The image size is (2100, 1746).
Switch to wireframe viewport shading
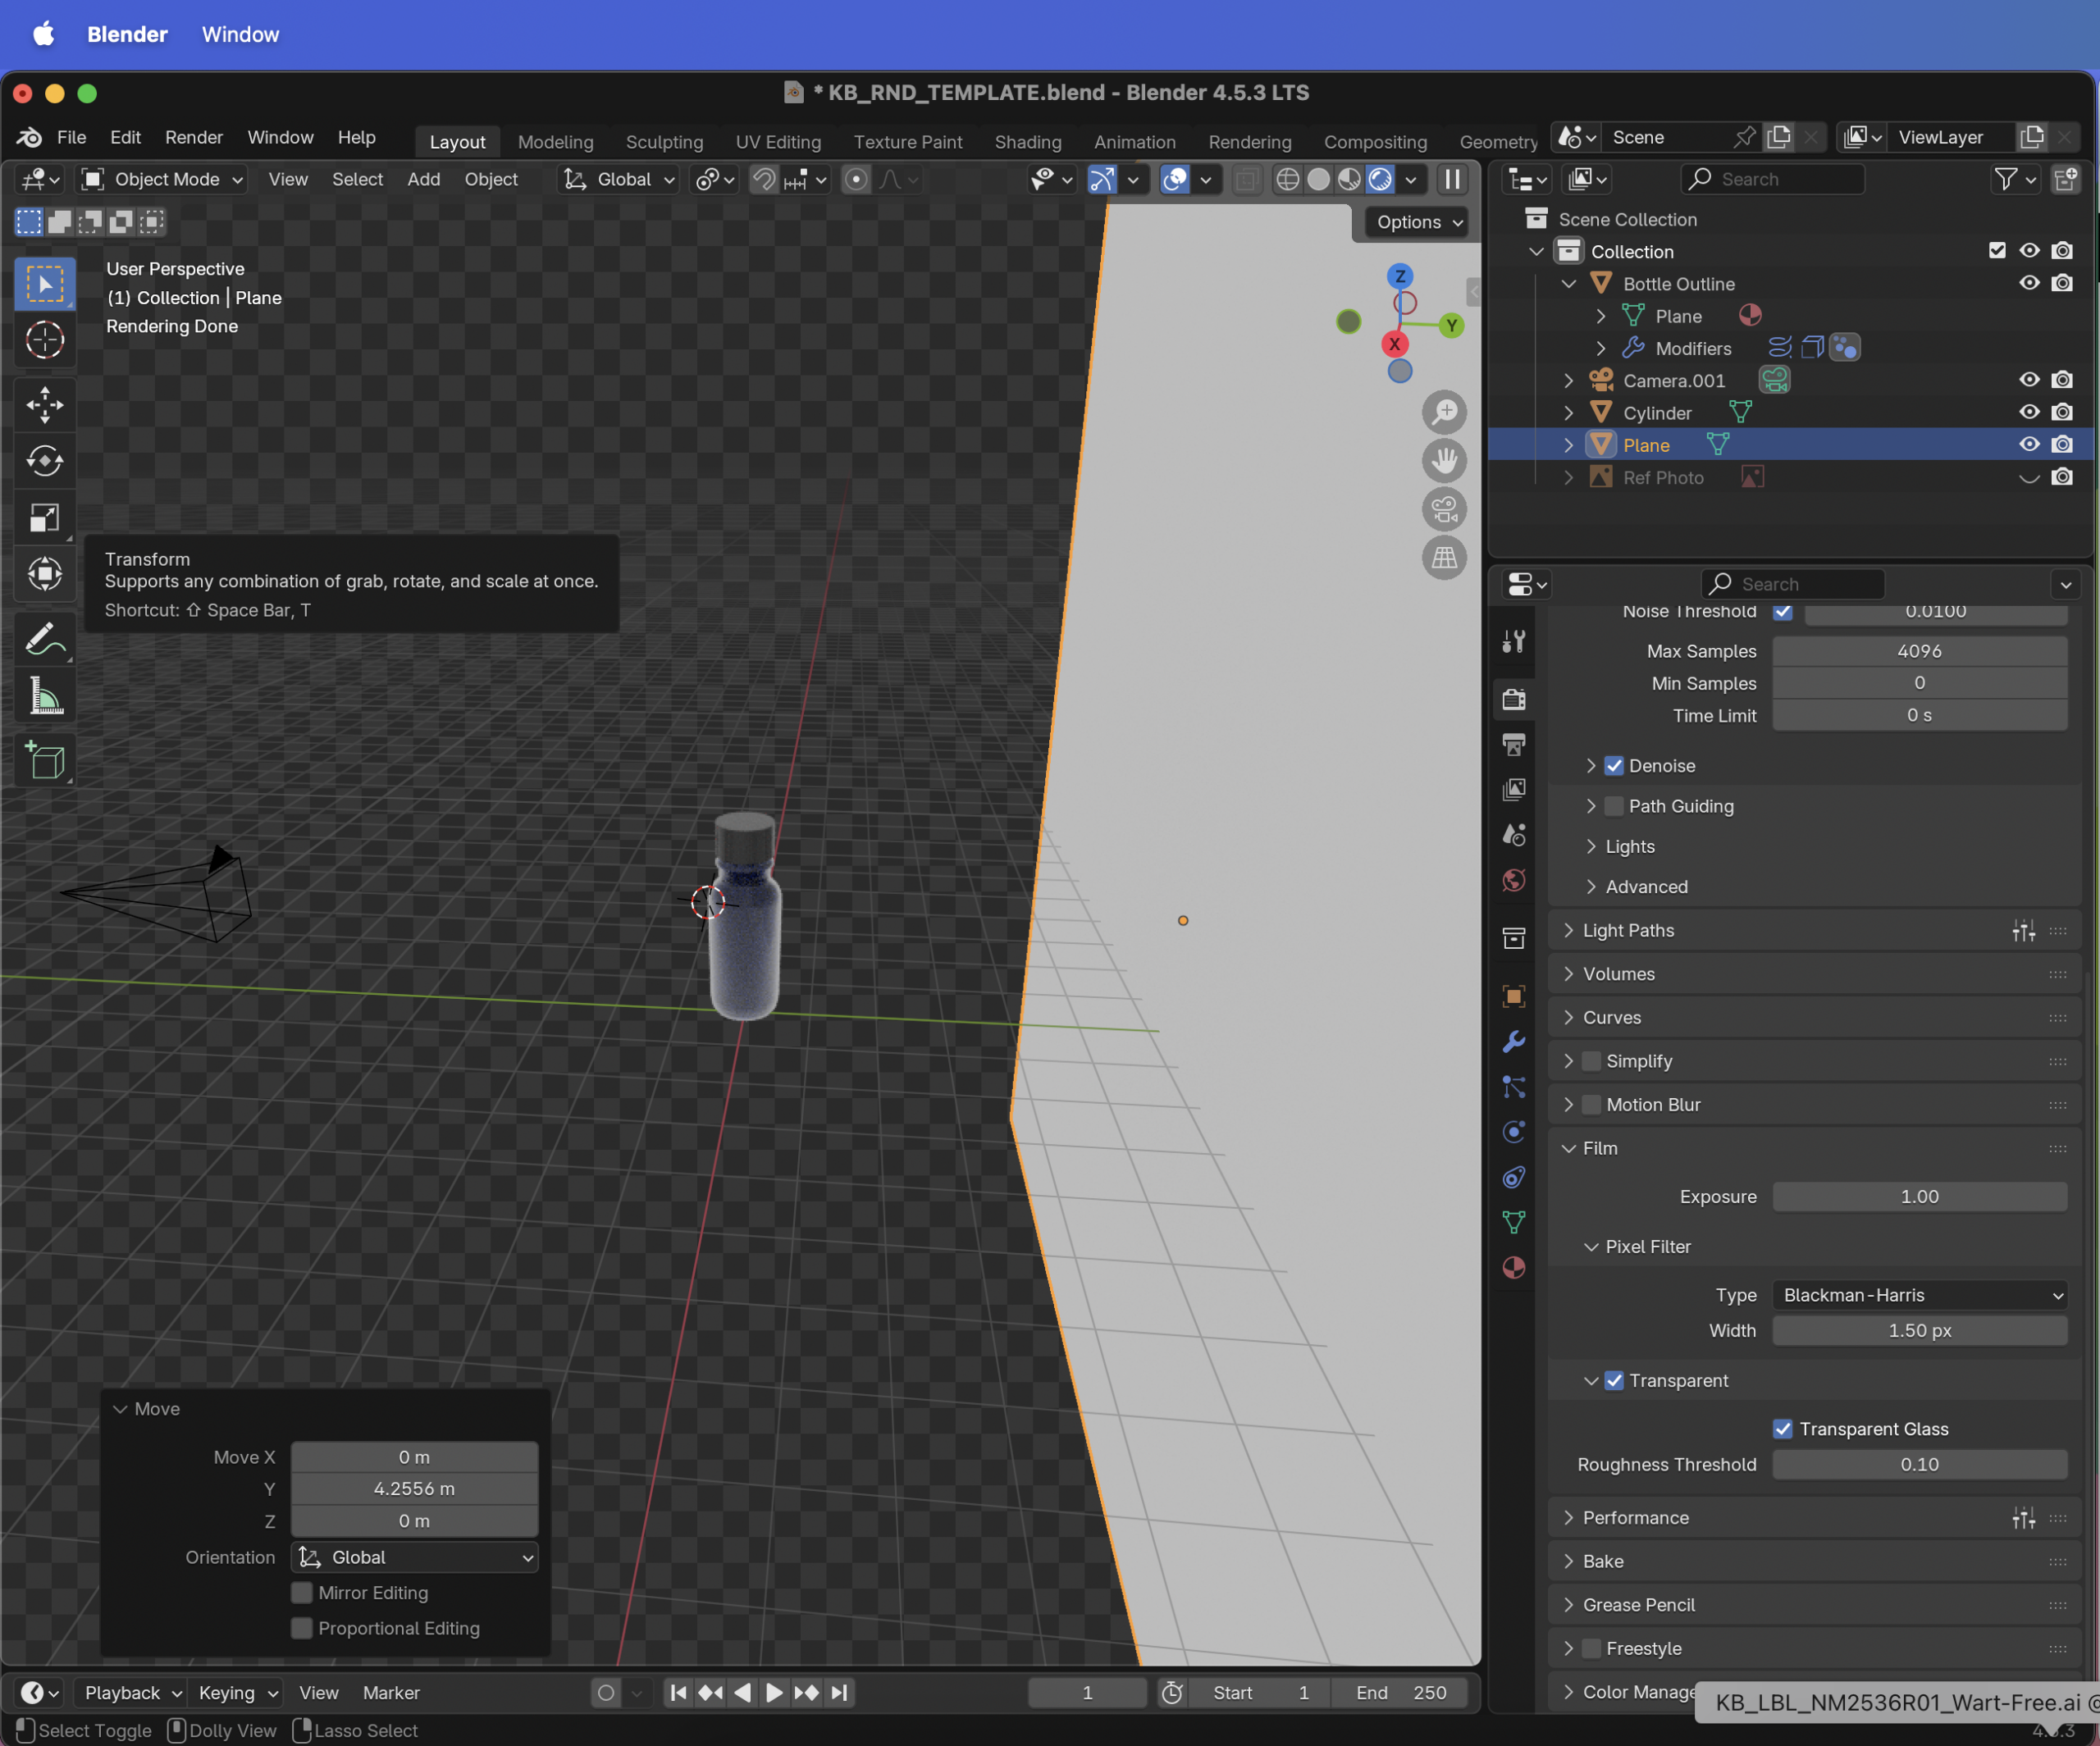coord(1288,180)
